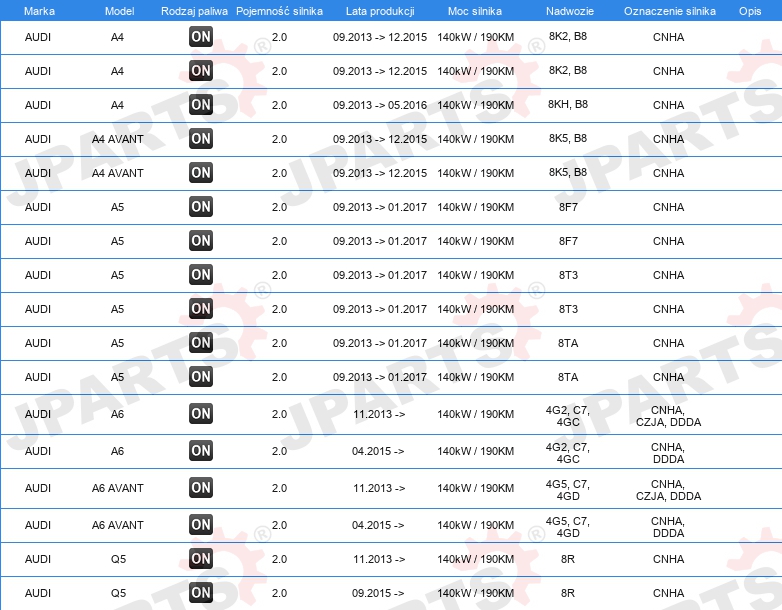
Task: Select the body code cell '8KH, B8'
Action: [x=568, y=104]
